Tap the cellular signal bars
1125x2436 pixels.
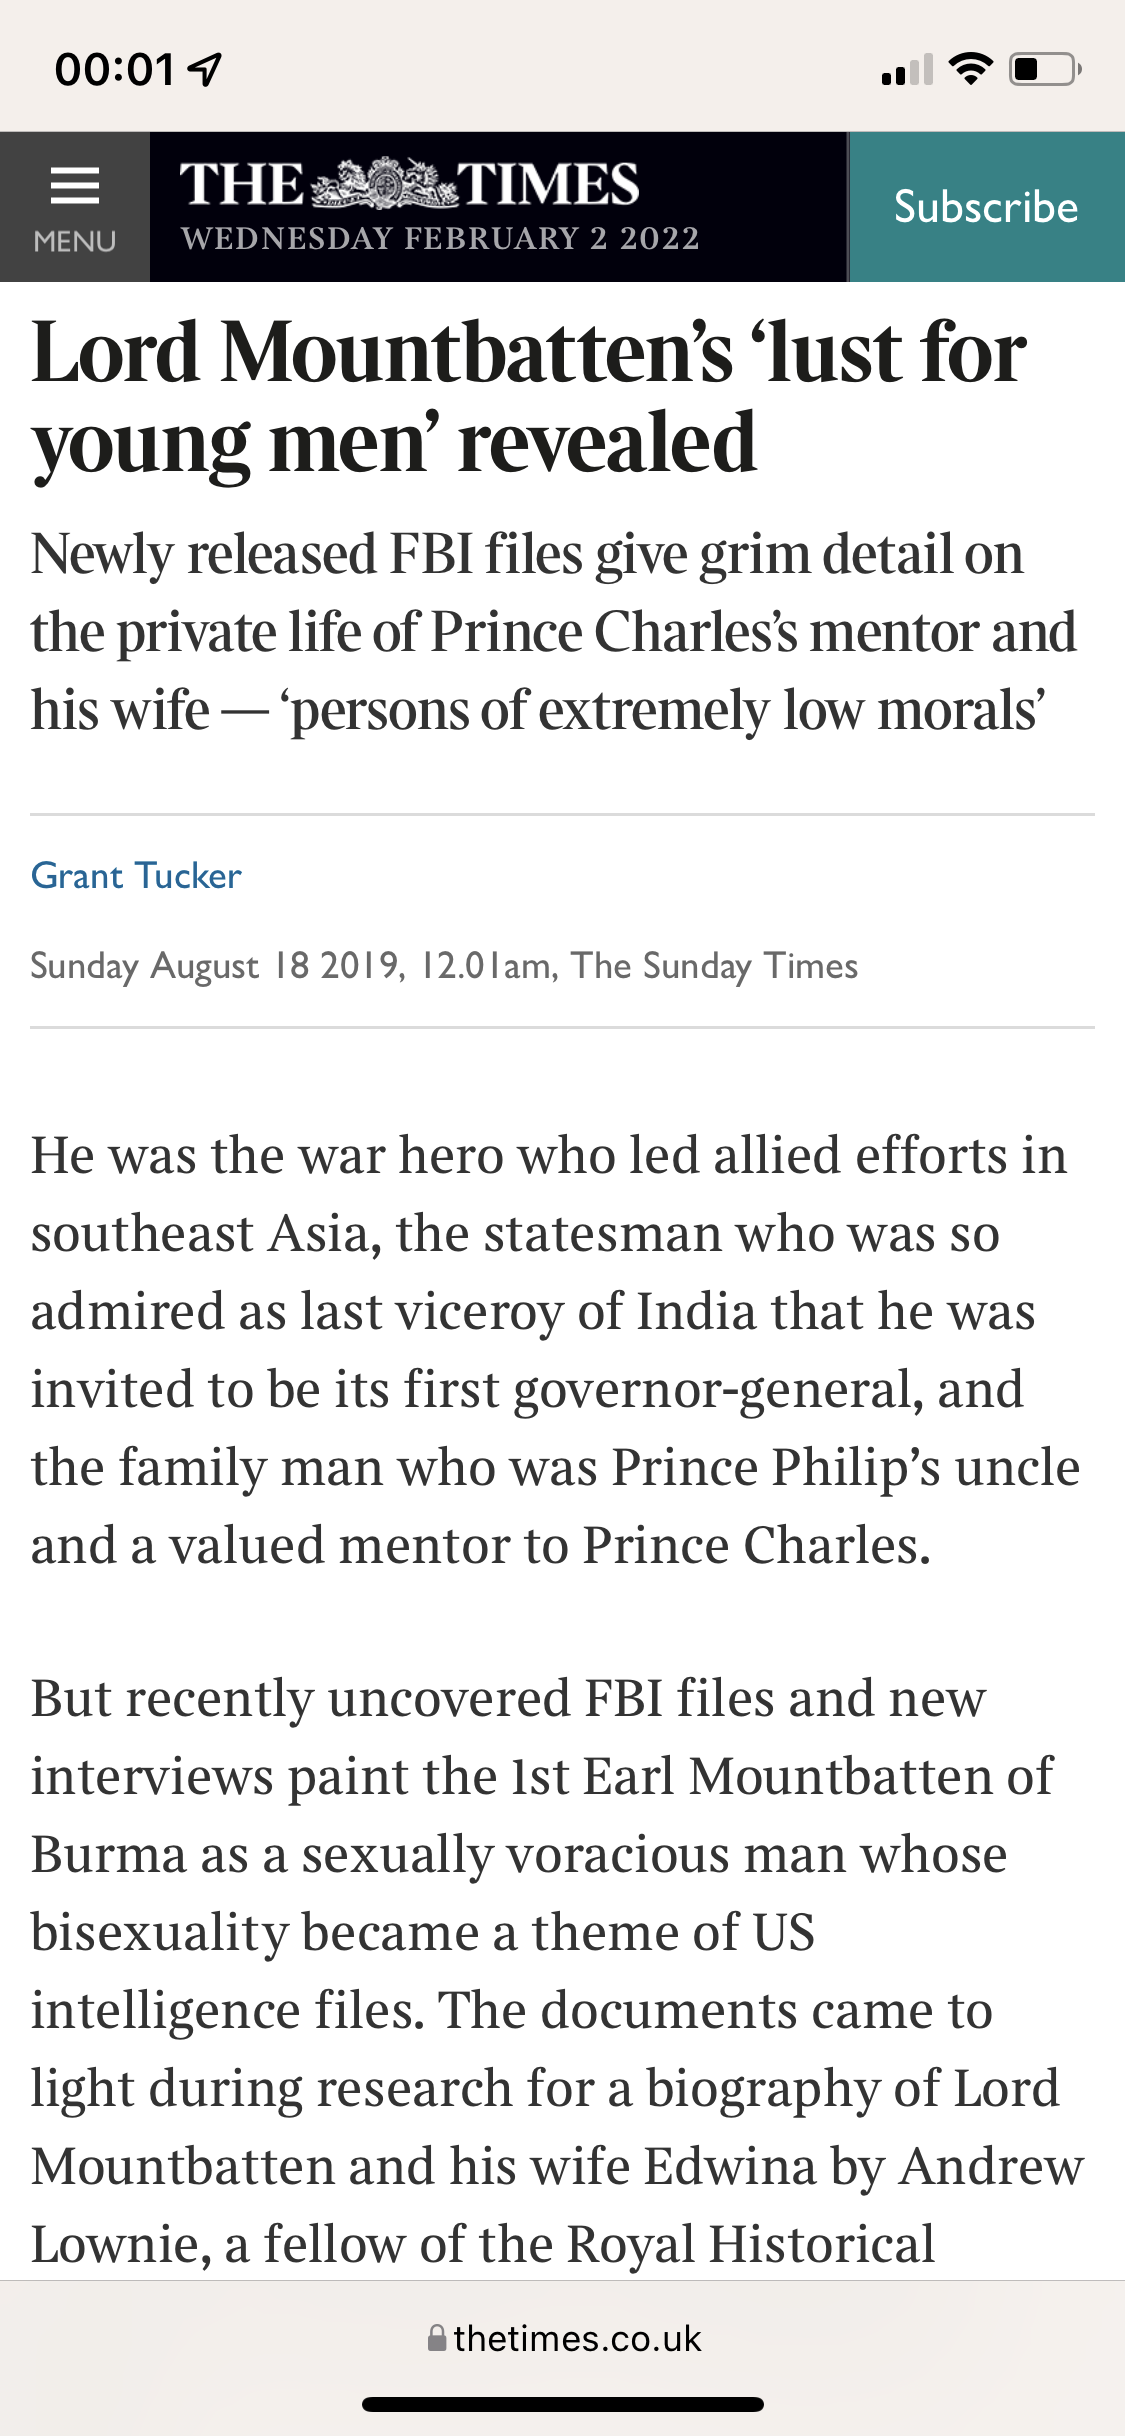click(907, 70)
